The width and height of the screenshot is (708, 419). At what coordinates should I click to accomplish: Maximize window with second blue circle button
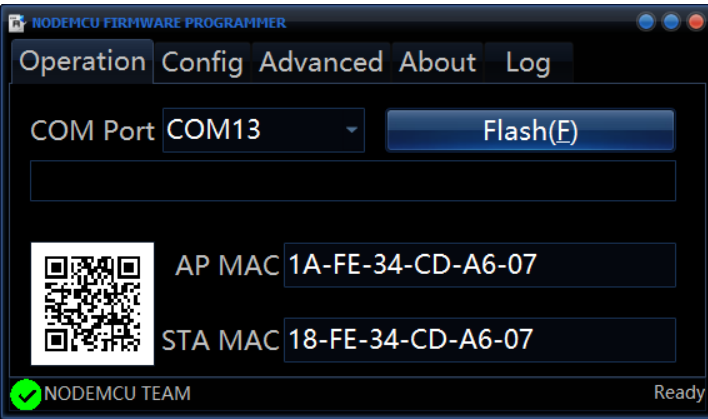[671, 22]
